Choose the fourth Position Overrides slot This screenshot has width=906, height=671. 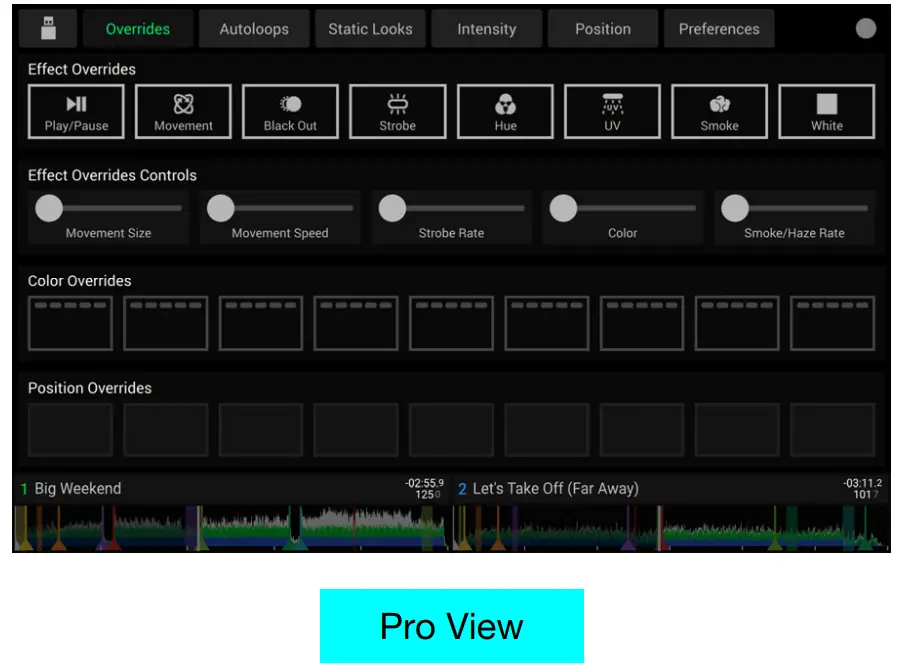(x=356, y=430)
